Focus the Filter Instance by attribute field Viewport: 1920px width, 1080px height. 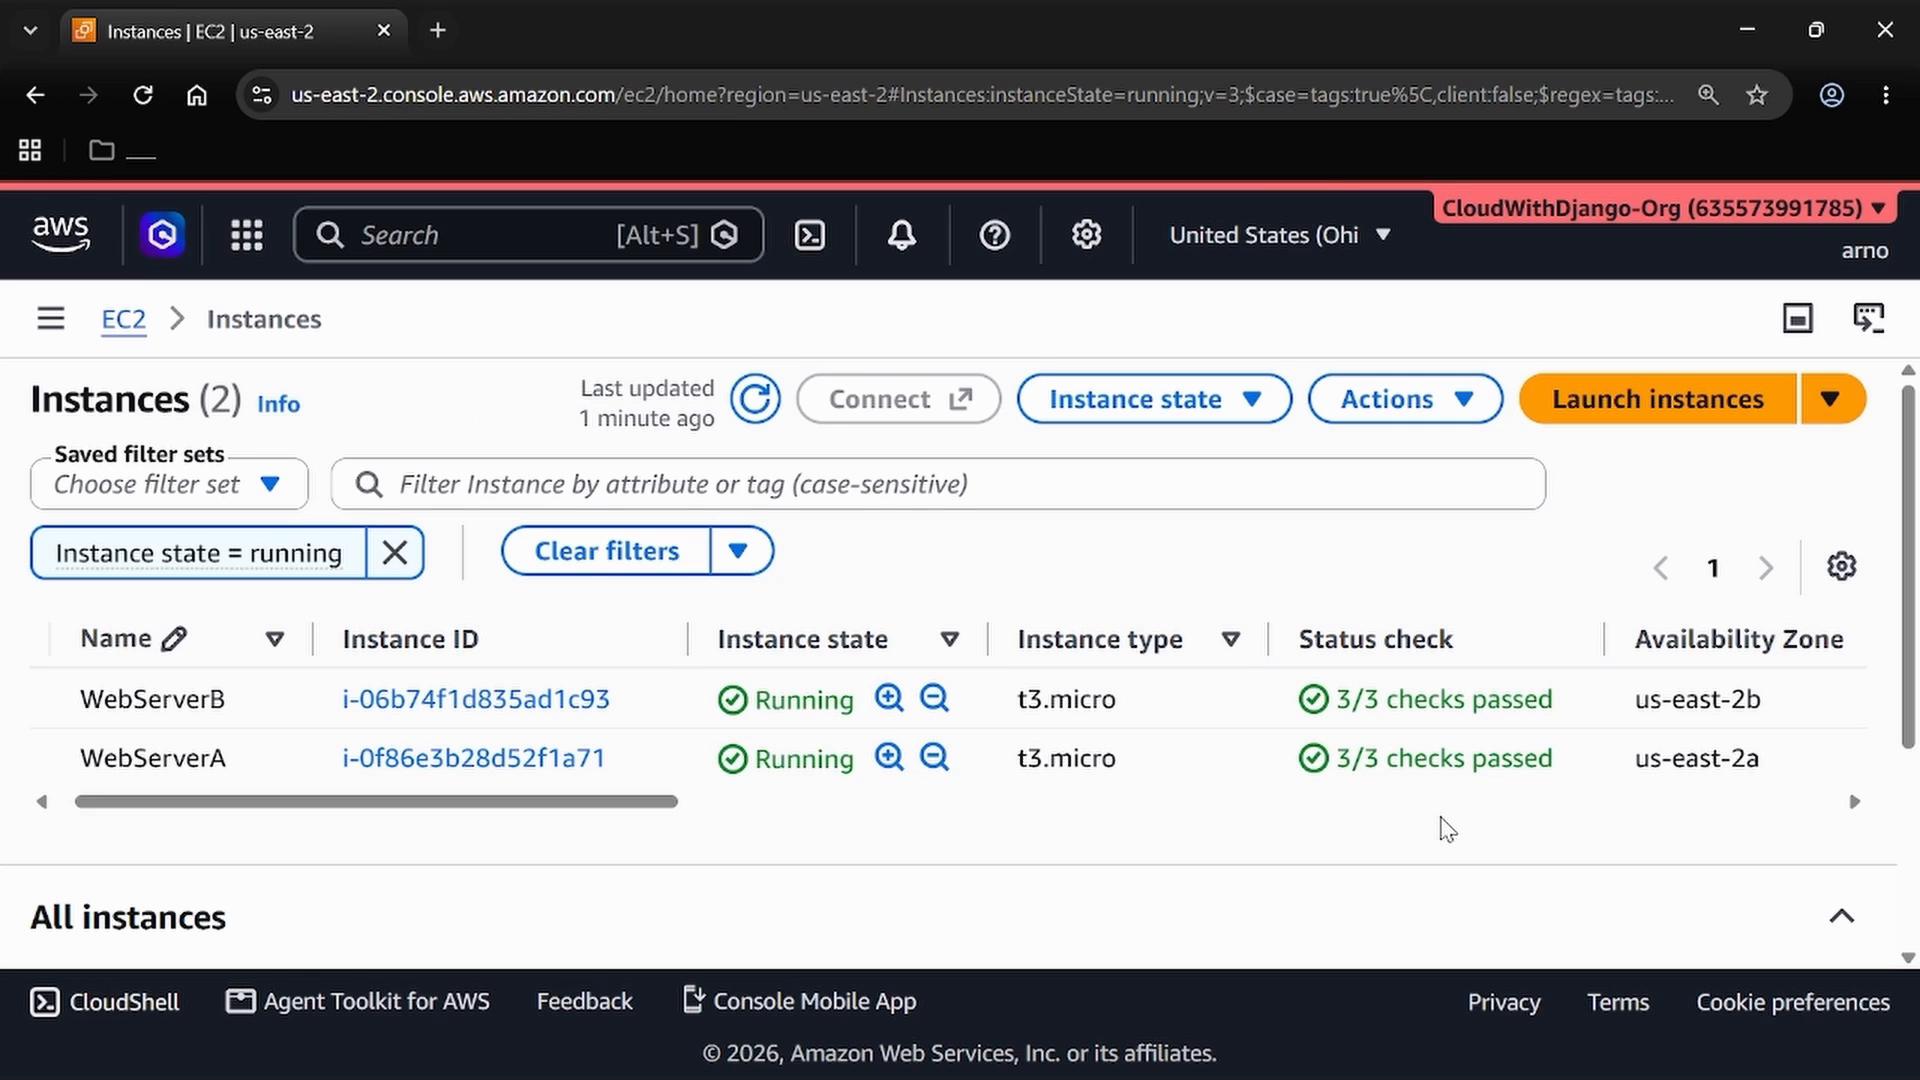tap(938, 484)
